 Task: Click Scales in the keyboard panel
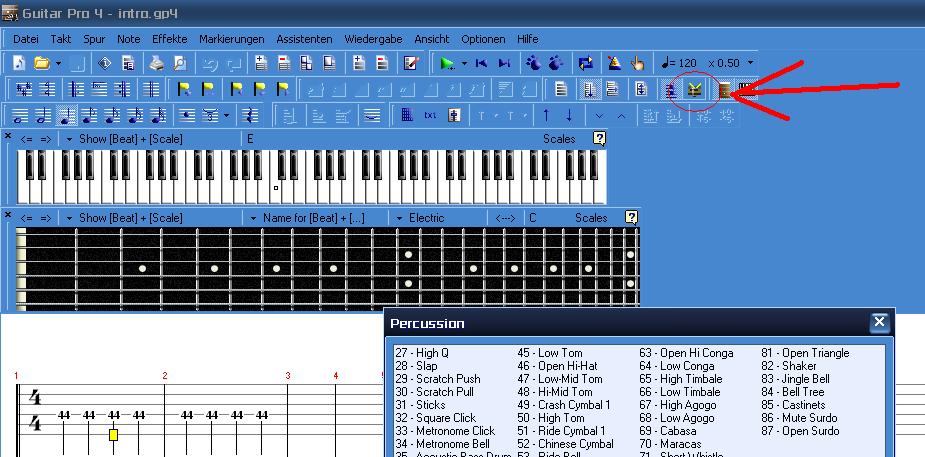pyautogui.click(x=559, y=139)
